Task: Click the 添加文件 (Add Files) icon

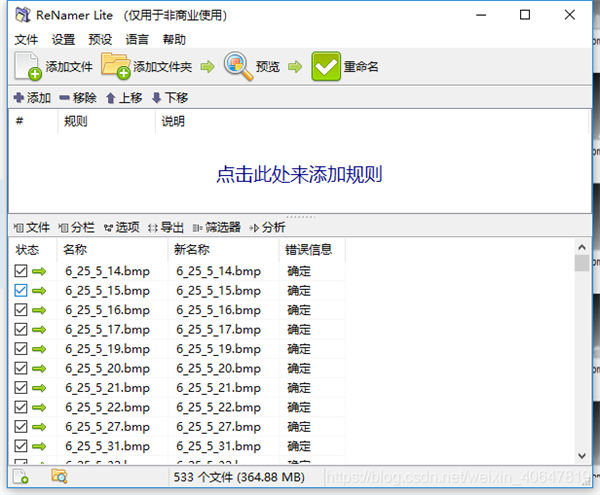Action: [x=28, y=67]
